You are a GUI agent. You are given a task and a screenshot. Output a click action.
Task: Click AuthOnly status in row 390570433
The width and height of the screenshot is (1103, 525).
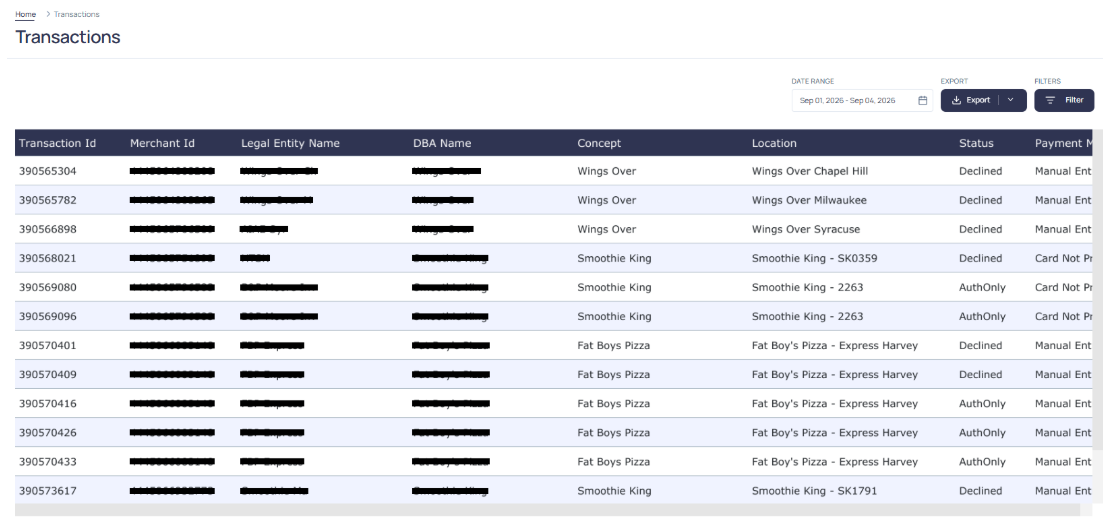(982, 462)
